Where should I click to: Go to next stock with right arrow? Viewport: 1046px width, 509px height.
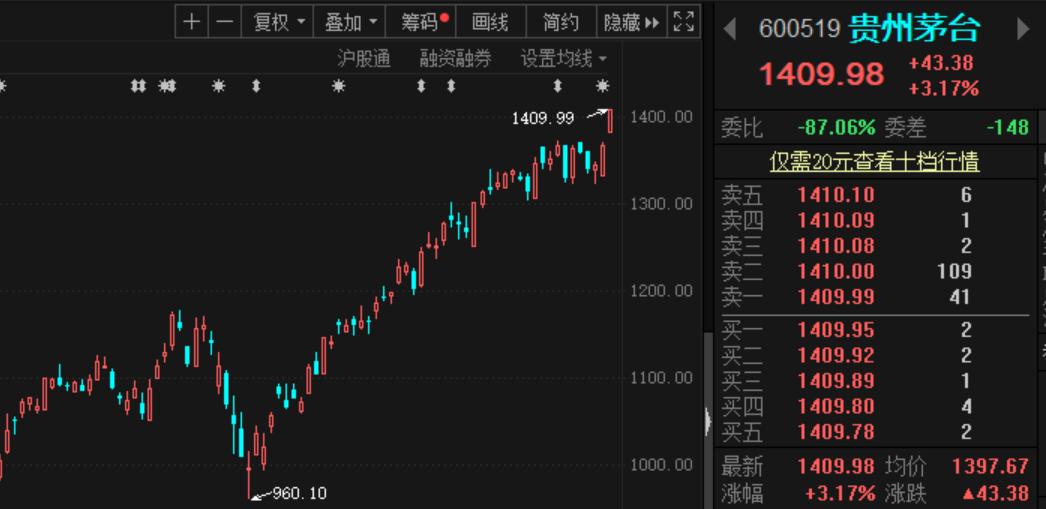[1023, 29]
